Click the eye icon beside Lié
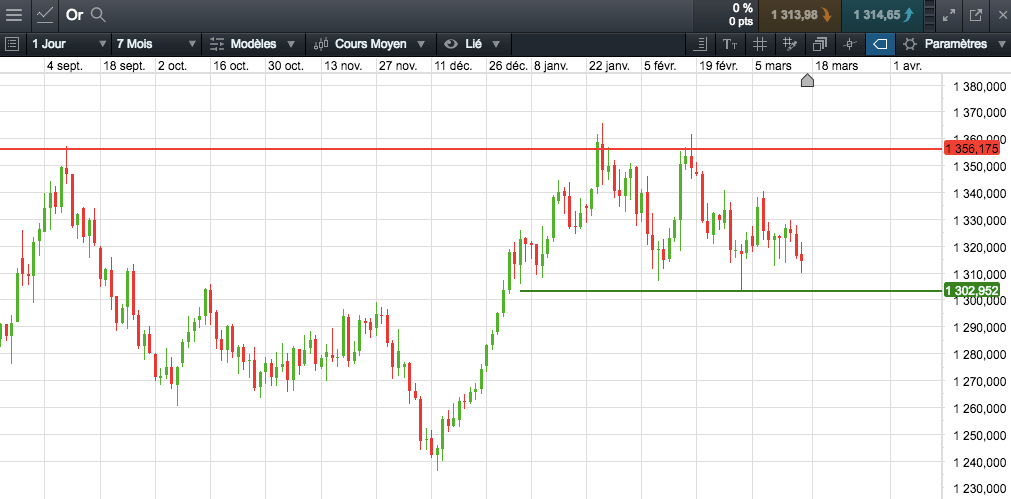This screenshot has height=499, width=1011. pos(449,44)
